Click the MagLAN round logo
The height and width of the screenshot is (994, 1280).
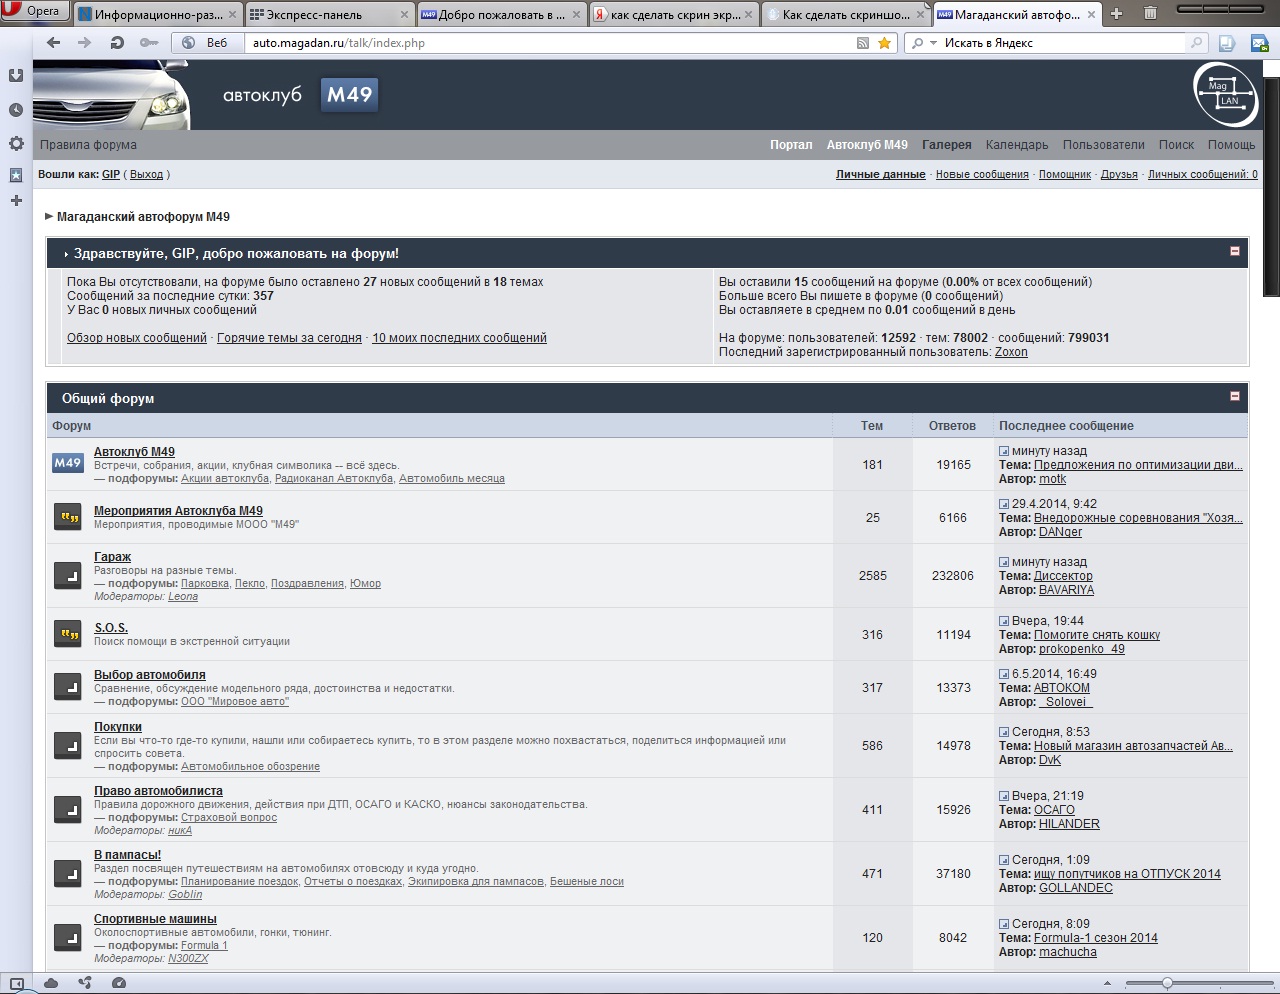point(1225,94)
